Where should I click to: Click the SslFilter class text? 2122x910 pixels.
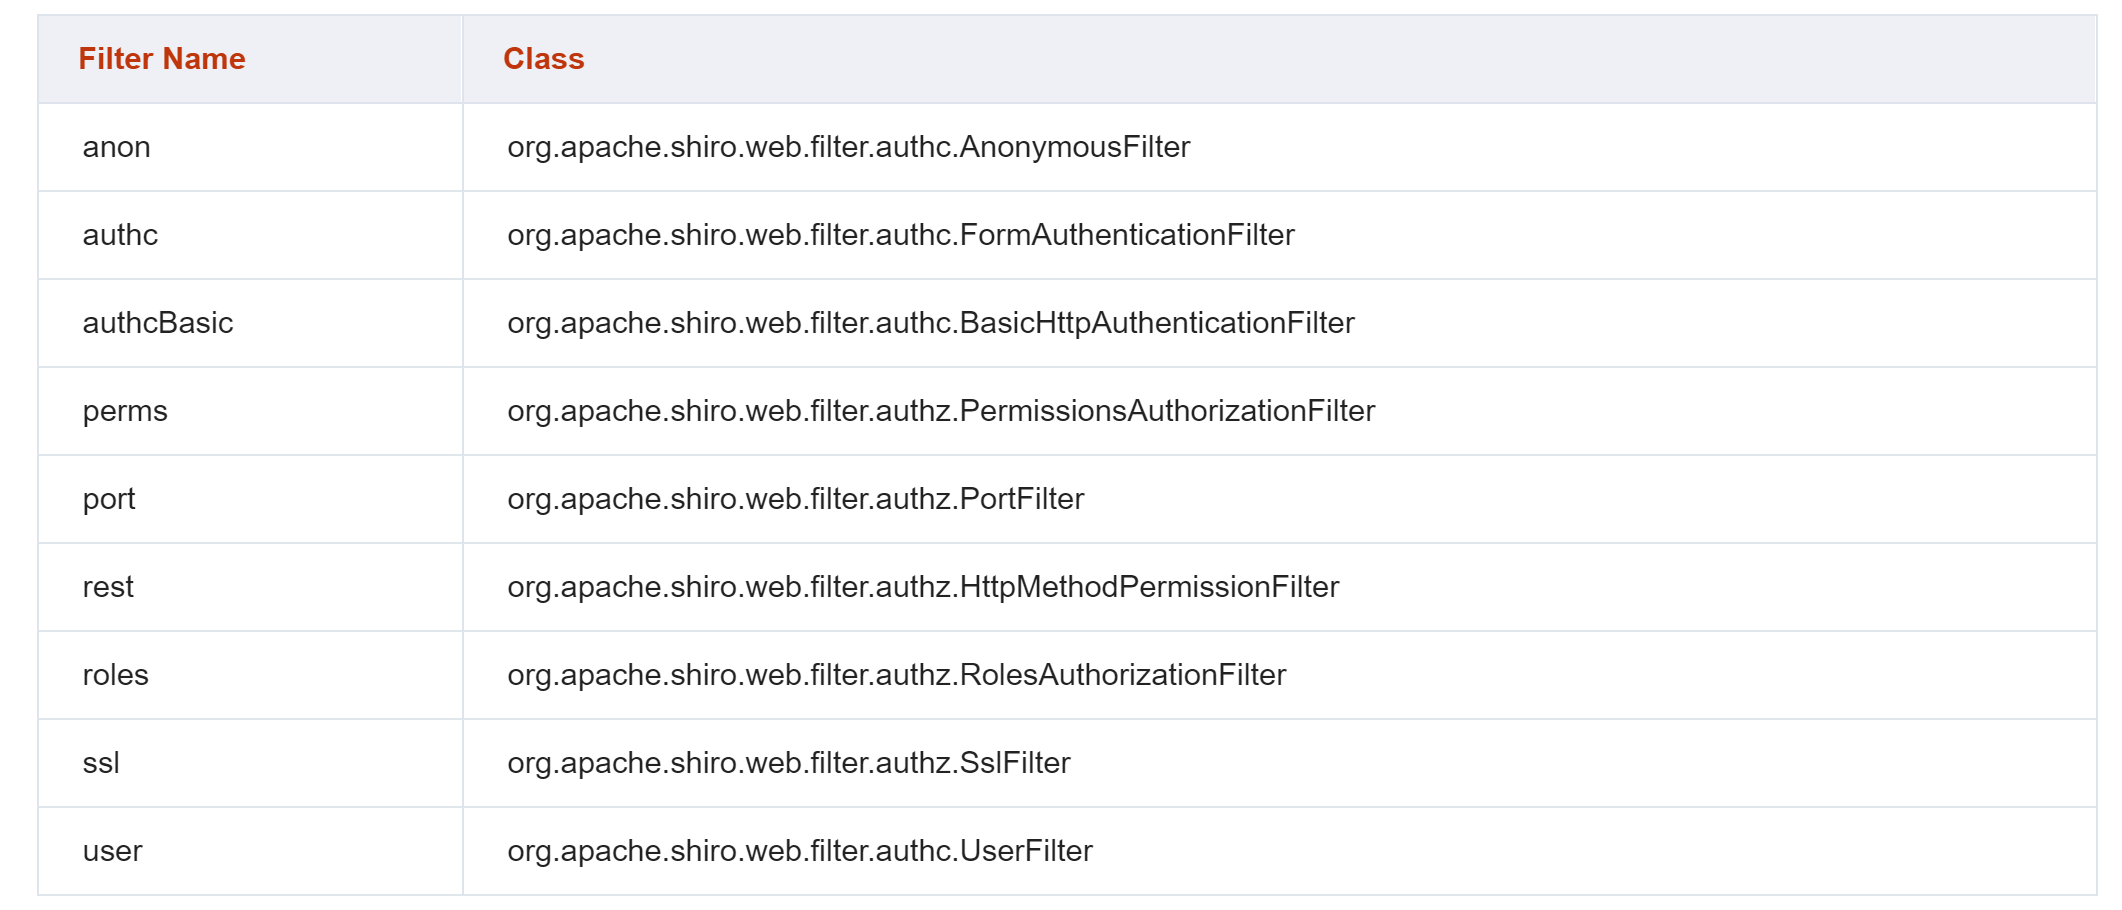coord(789,764)
